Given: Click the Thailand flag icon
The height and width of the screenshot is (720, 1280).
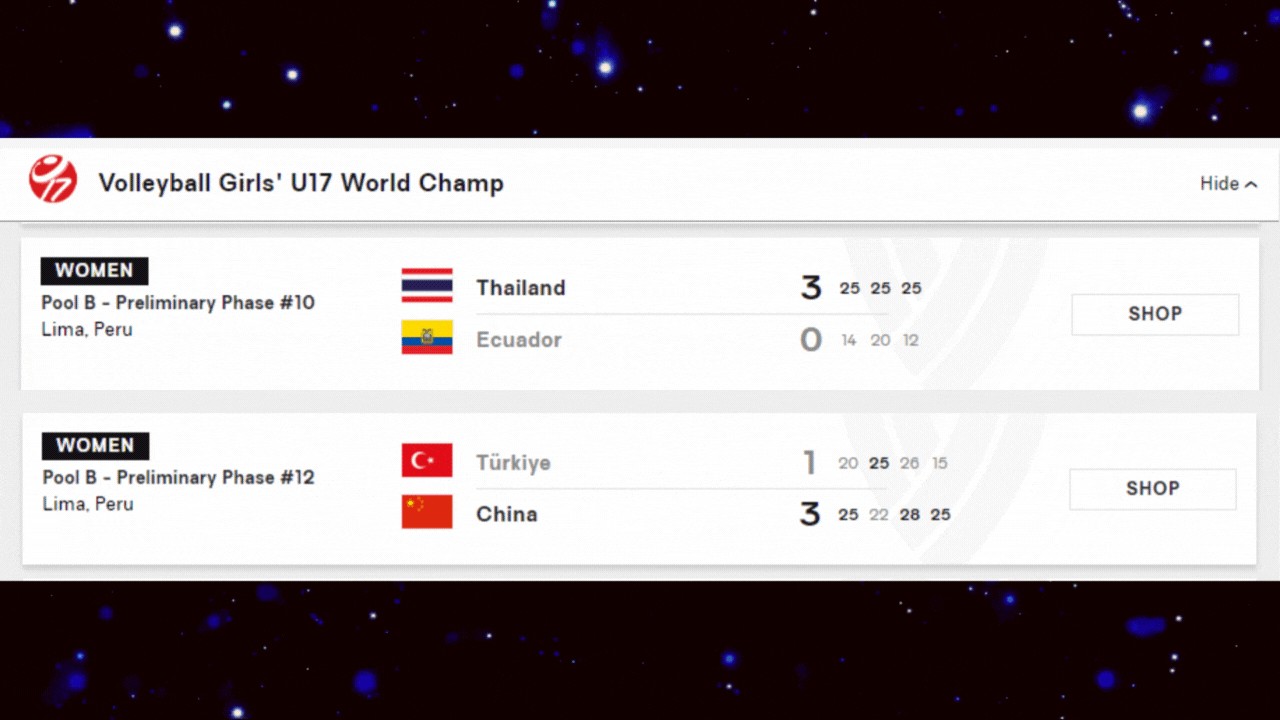Looking at the screenshot, I should tap(427, 286).
